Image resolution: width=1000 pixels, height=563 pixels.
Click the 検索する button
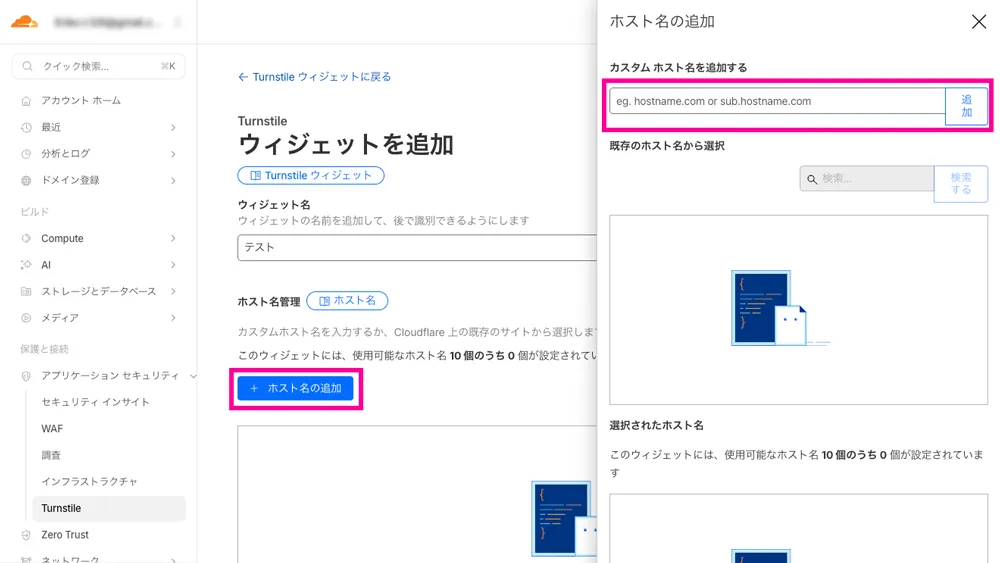pyautogui.click(x=960, y=184)
